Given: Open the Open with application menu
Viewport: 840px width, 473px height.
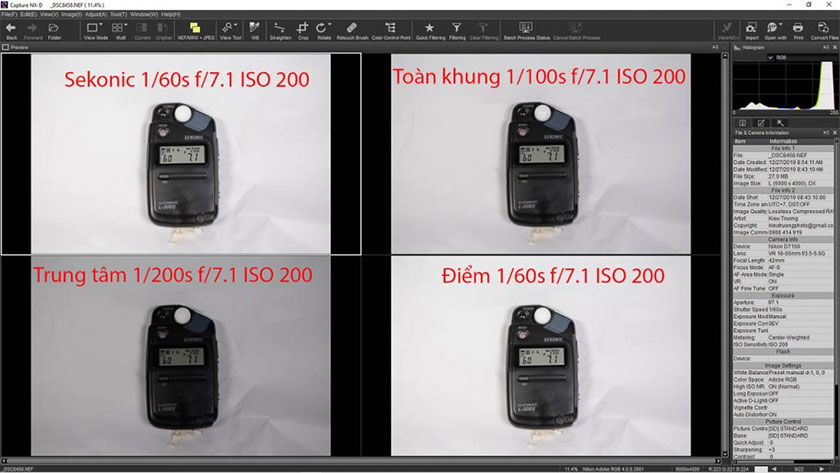Looking at the screenshot, I should [x=775, y=31].
